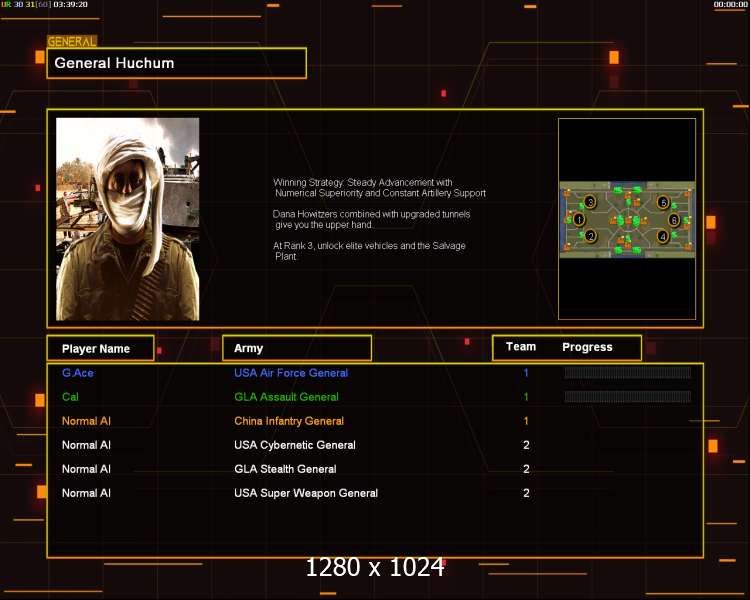The image size is (750, 600).
Task: Click the Normal AI name beside USA Super Weapon General
Action: tap(86, 493)
